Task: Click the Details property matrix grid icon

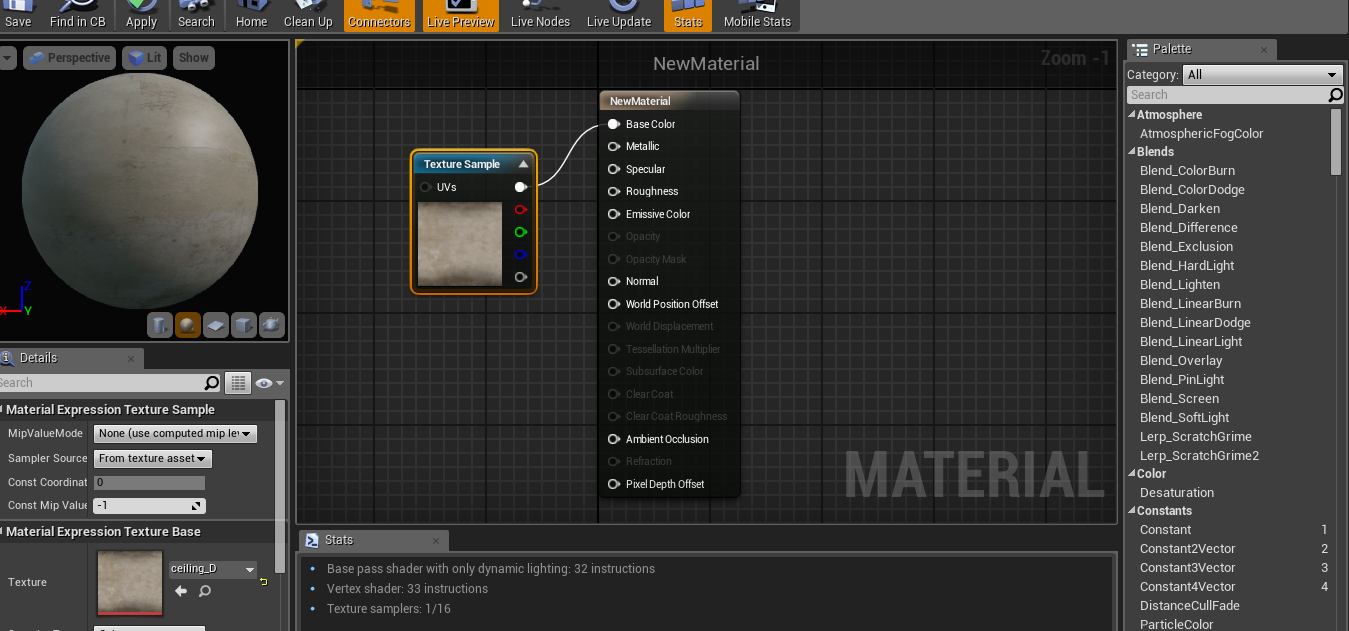Action: [238, 383]
